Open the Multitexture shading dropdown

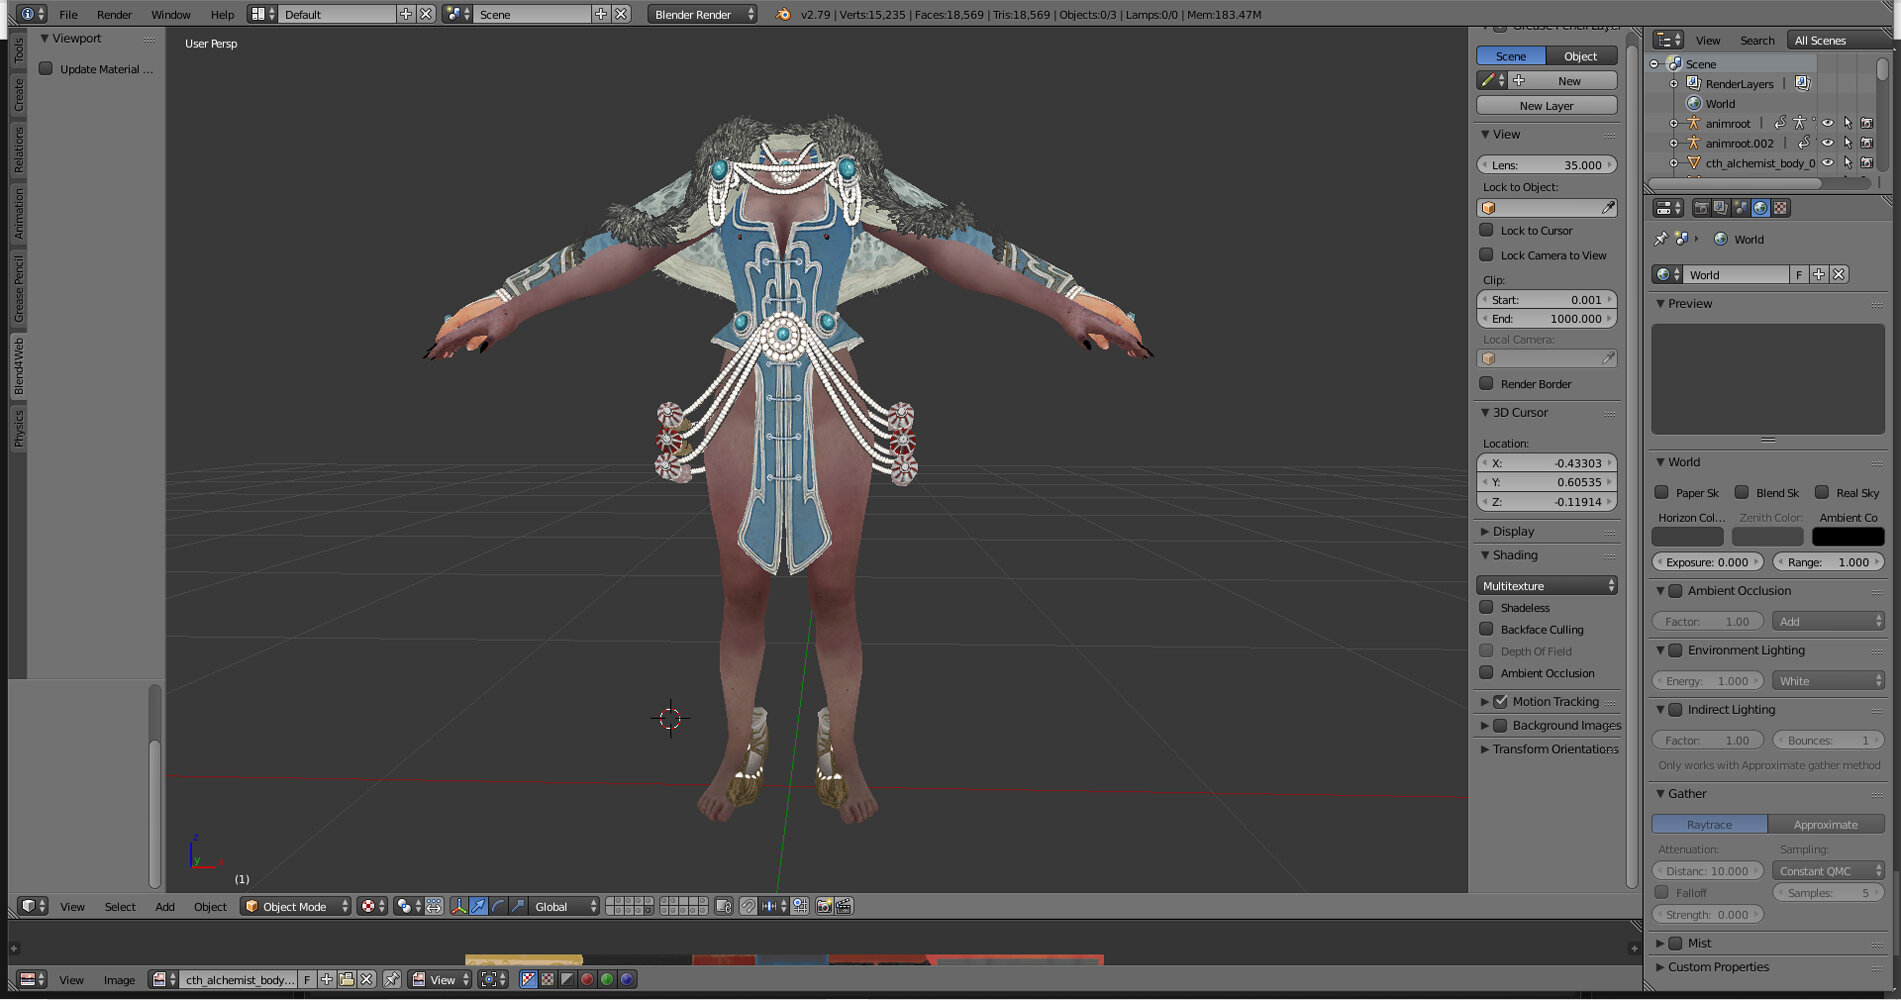tap(1547, 585)
